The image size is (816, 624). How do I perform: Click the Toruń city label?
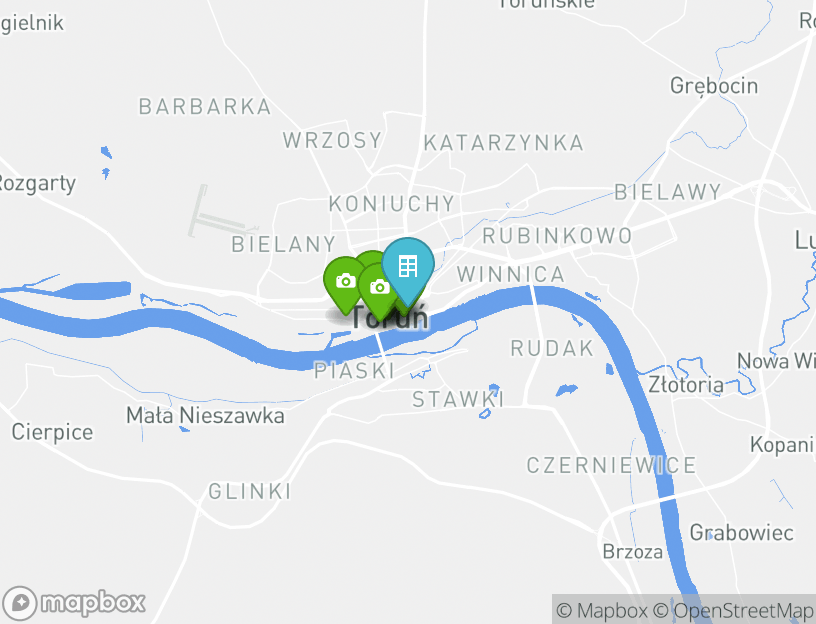coord(390,317)
